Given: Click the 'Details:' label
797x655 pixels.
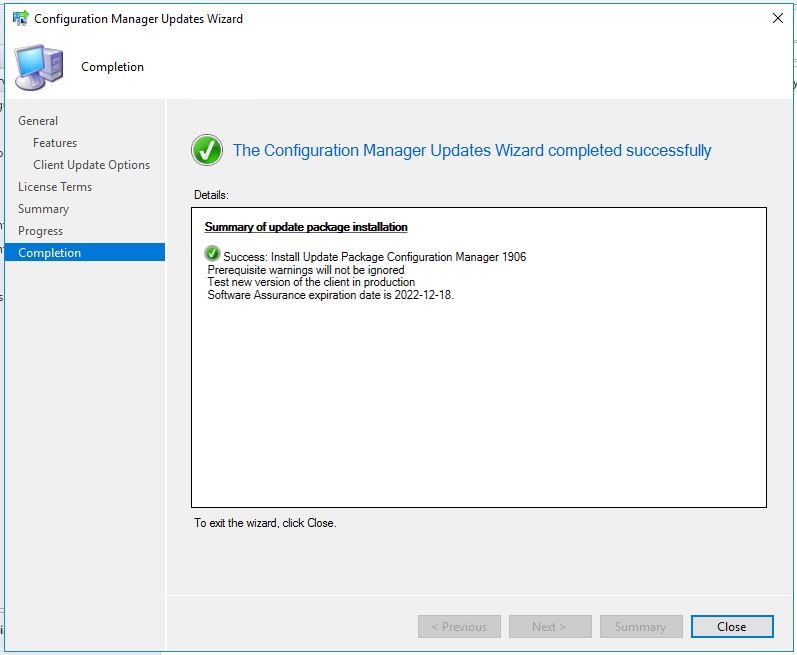Looking at the screenshot, I should click(211, 195).
